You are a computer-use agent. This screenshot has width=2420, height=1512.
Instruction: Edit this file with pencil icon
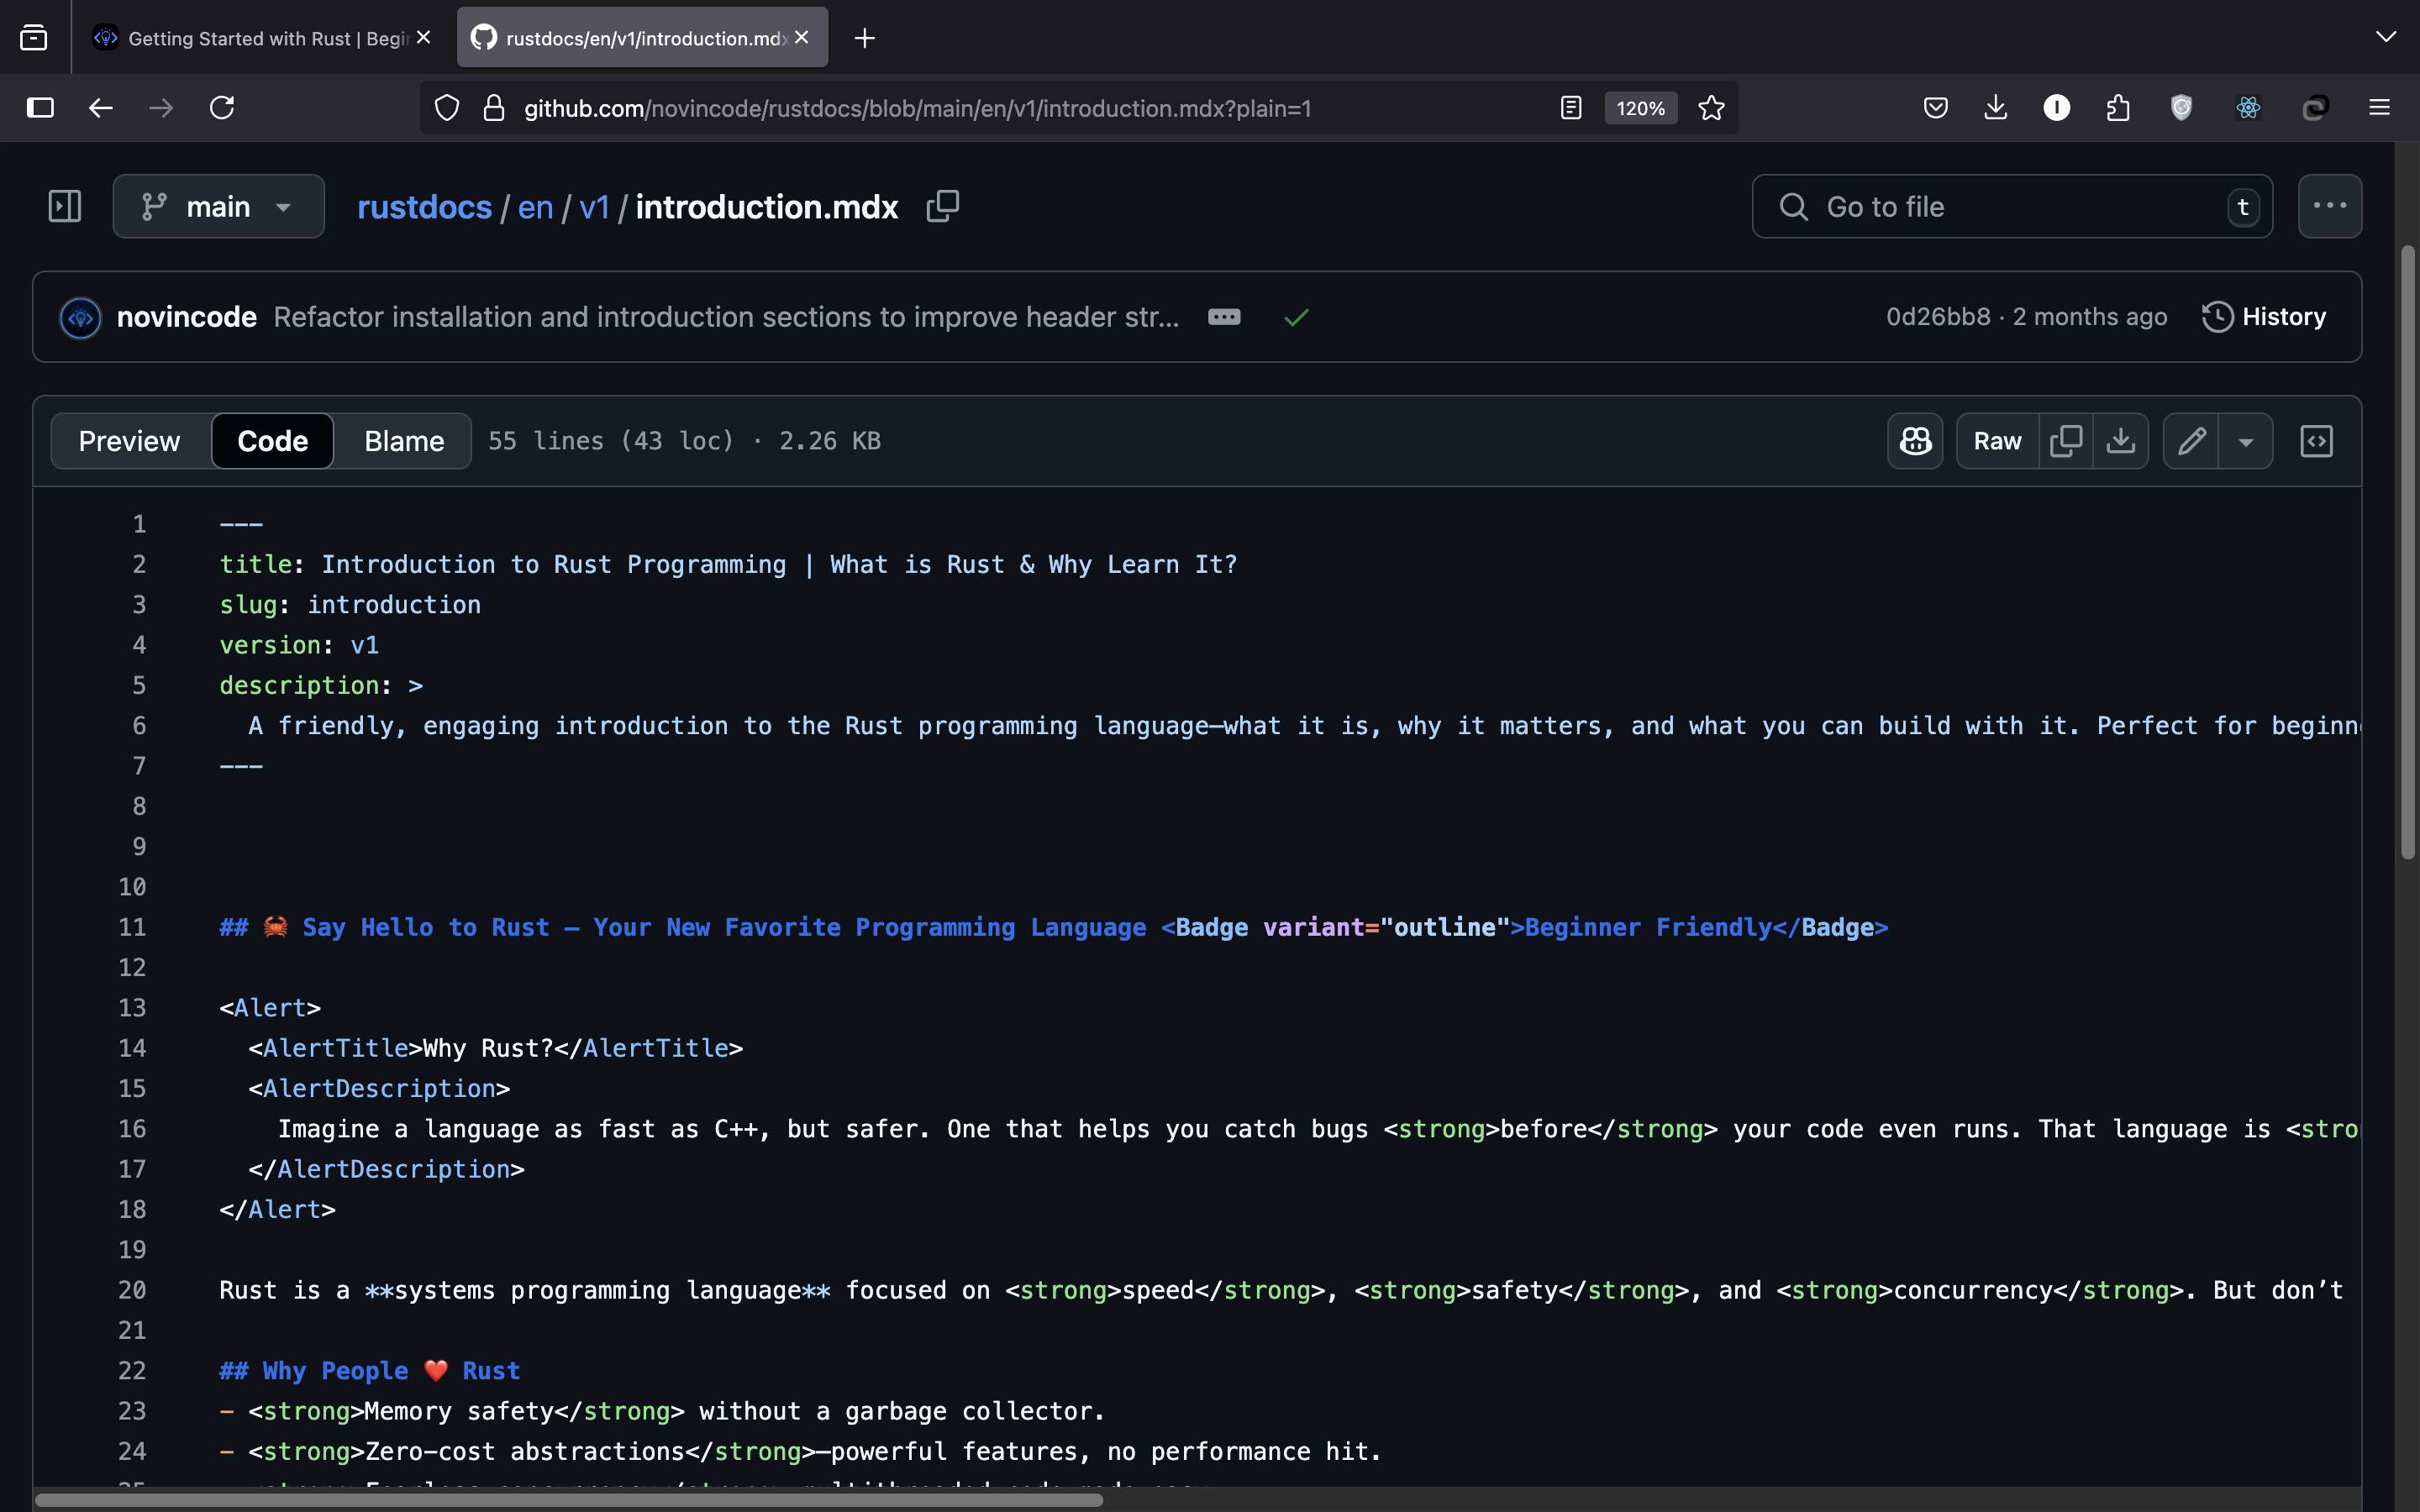click(2191, 441)
